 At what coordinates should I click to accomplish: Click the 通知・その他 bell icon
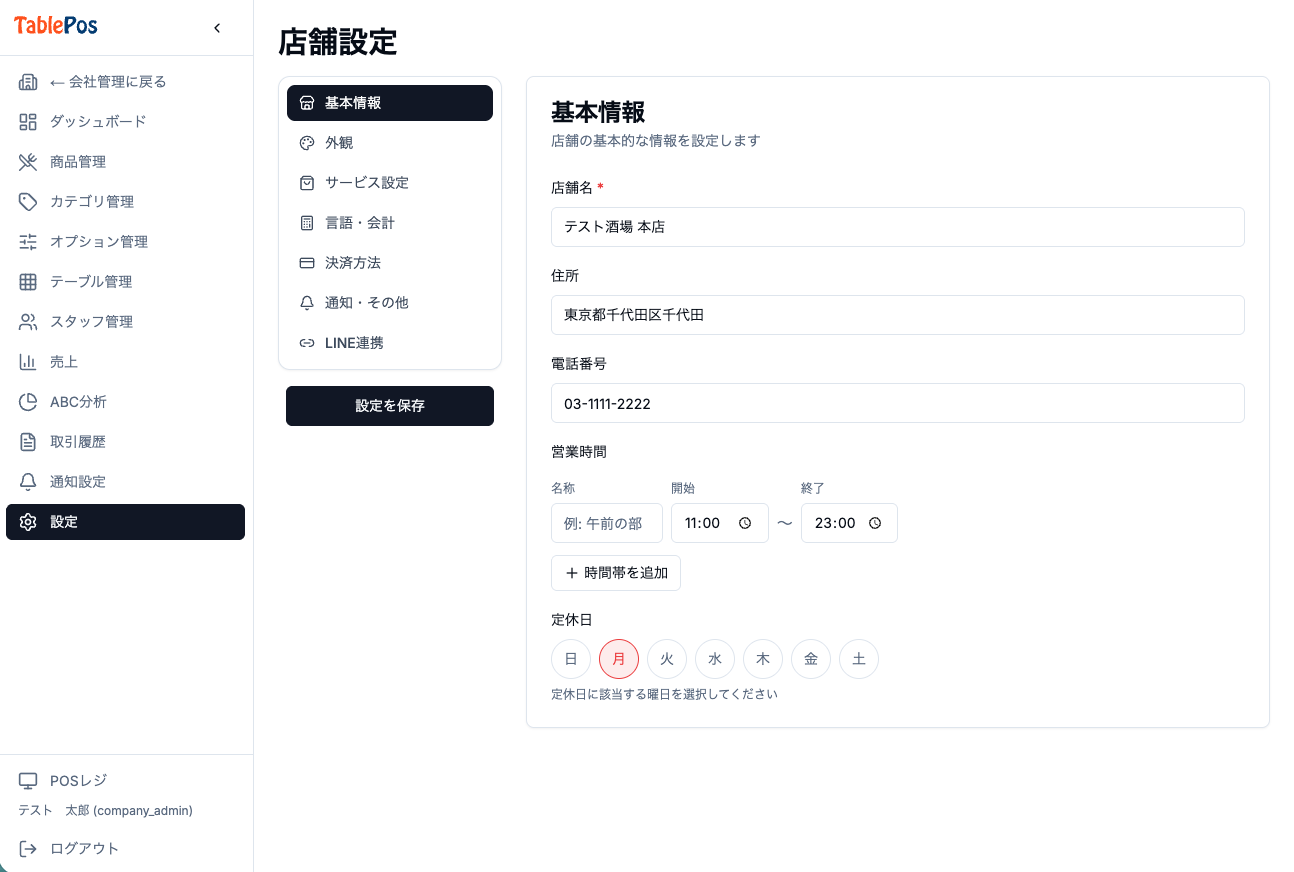pos(307,303)
